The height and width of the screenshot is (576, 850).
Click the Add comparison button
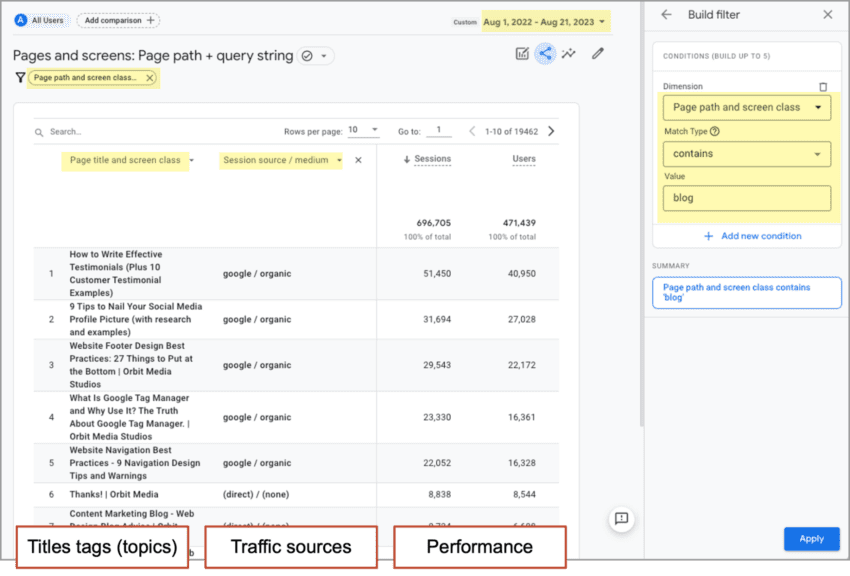pyautogui.click(x=118, y=20)
